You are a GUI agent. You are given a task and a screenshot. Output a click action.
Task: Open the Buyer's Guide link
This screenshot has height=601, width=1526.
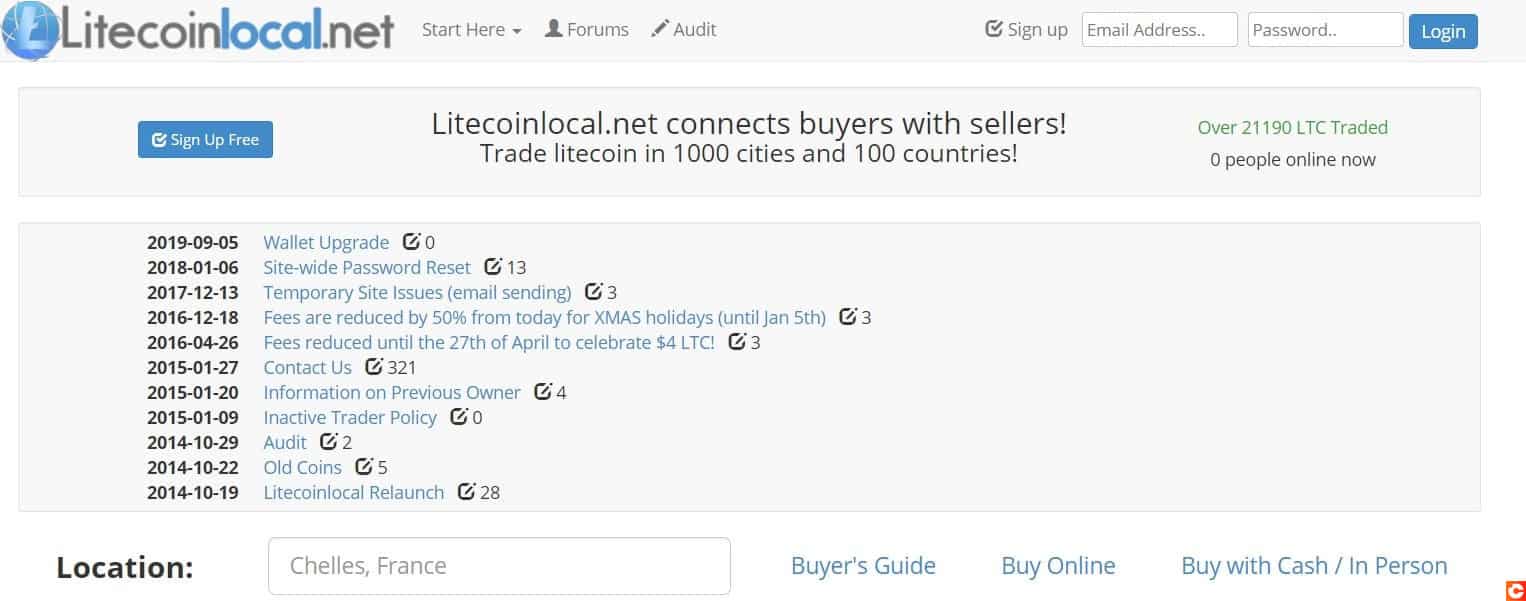(863, 566)
